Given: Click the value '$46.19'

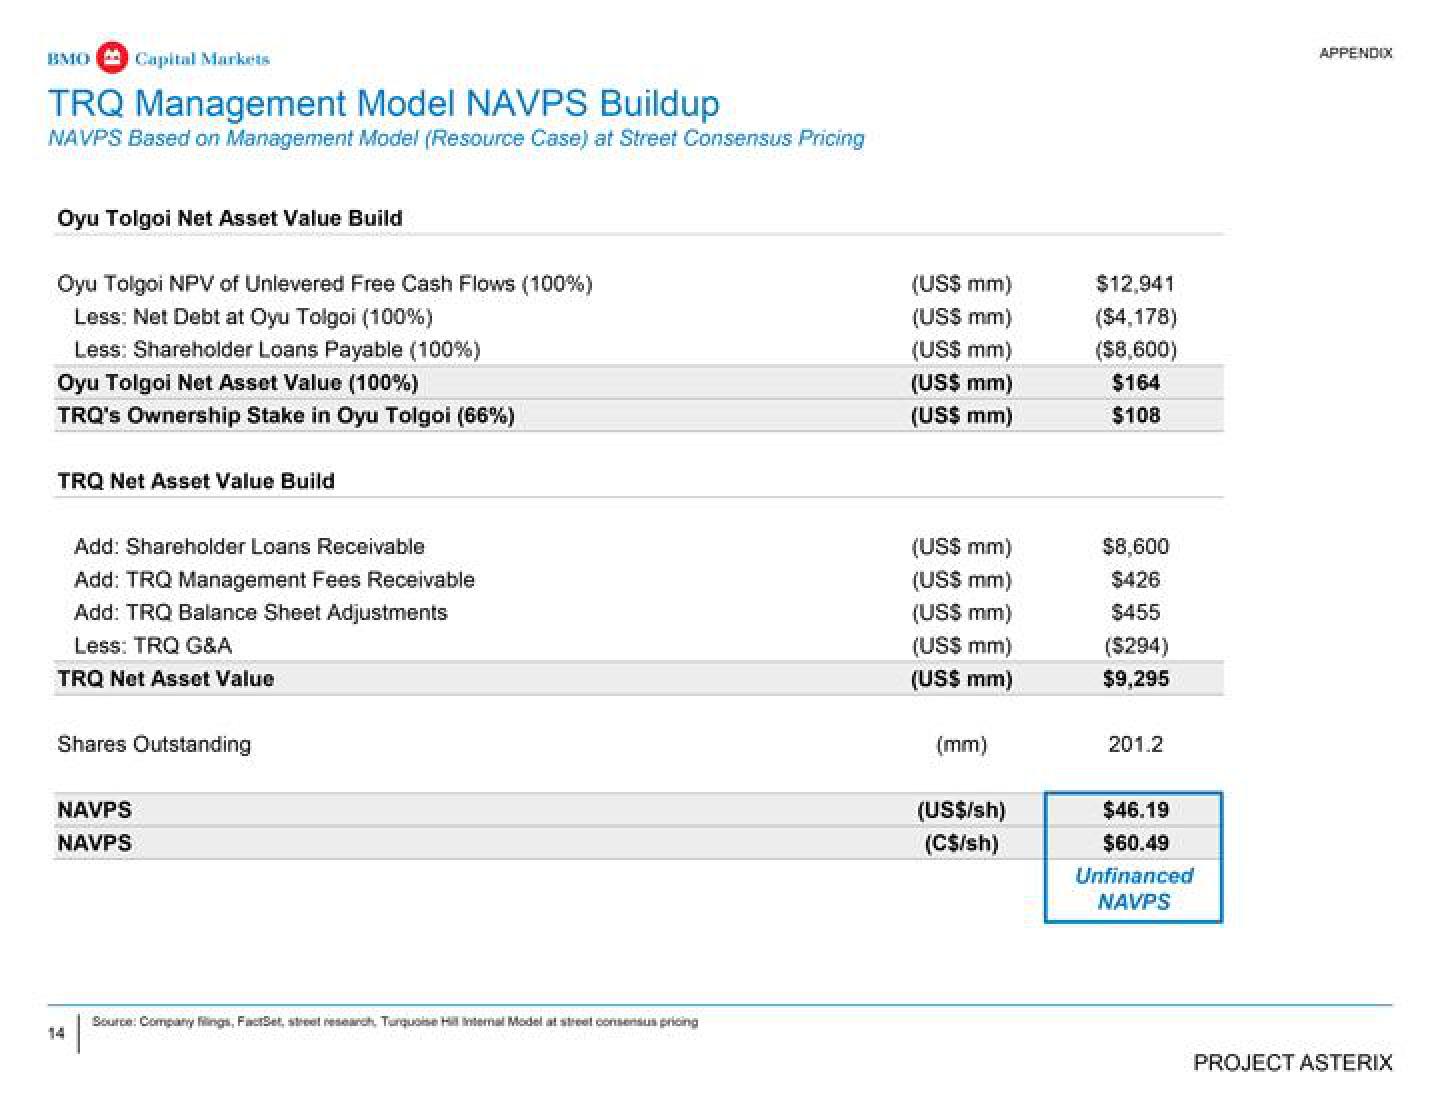Looking at the screenshot, I should [1135, 810].
